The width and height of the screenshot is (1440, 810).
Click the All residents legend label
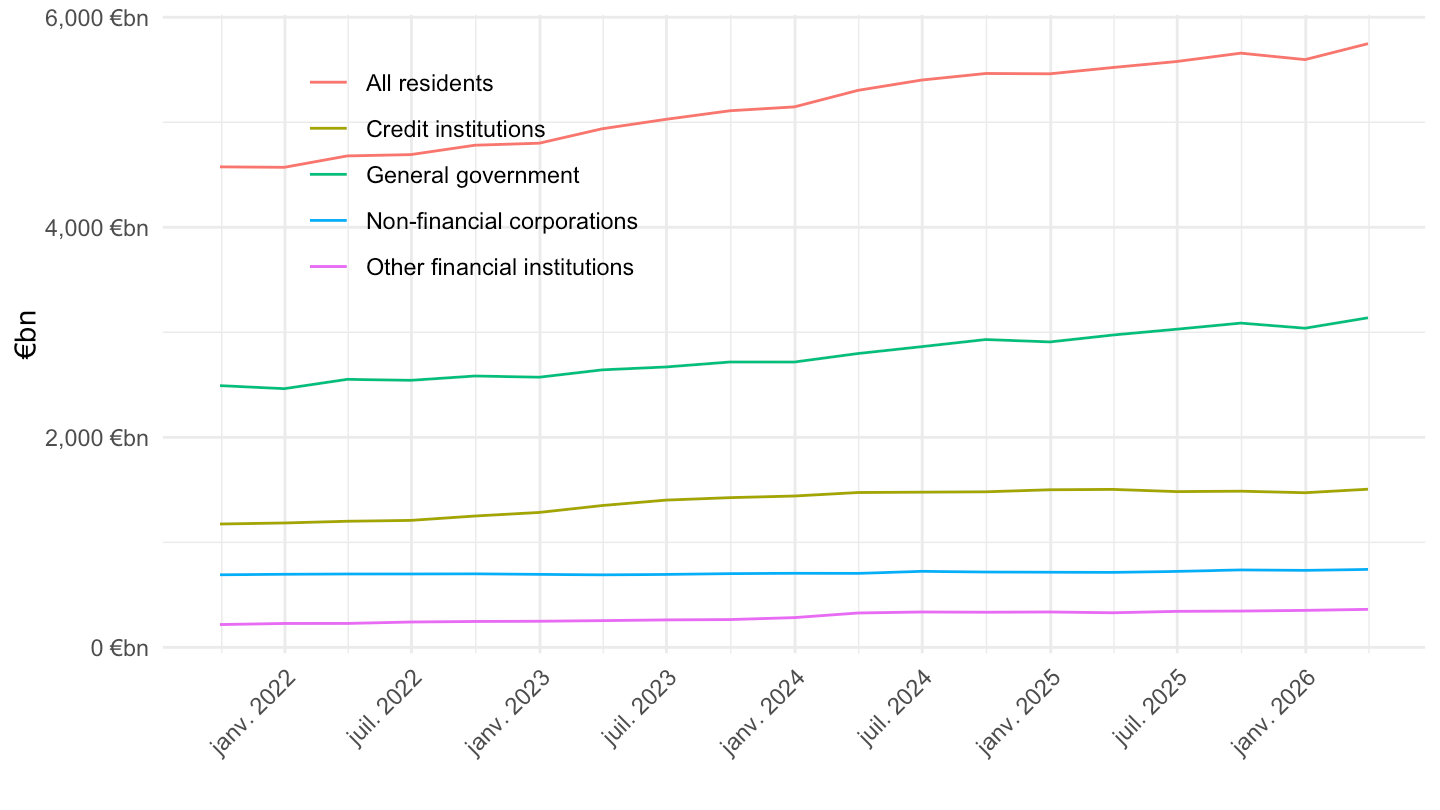click(x=430, y=83)
